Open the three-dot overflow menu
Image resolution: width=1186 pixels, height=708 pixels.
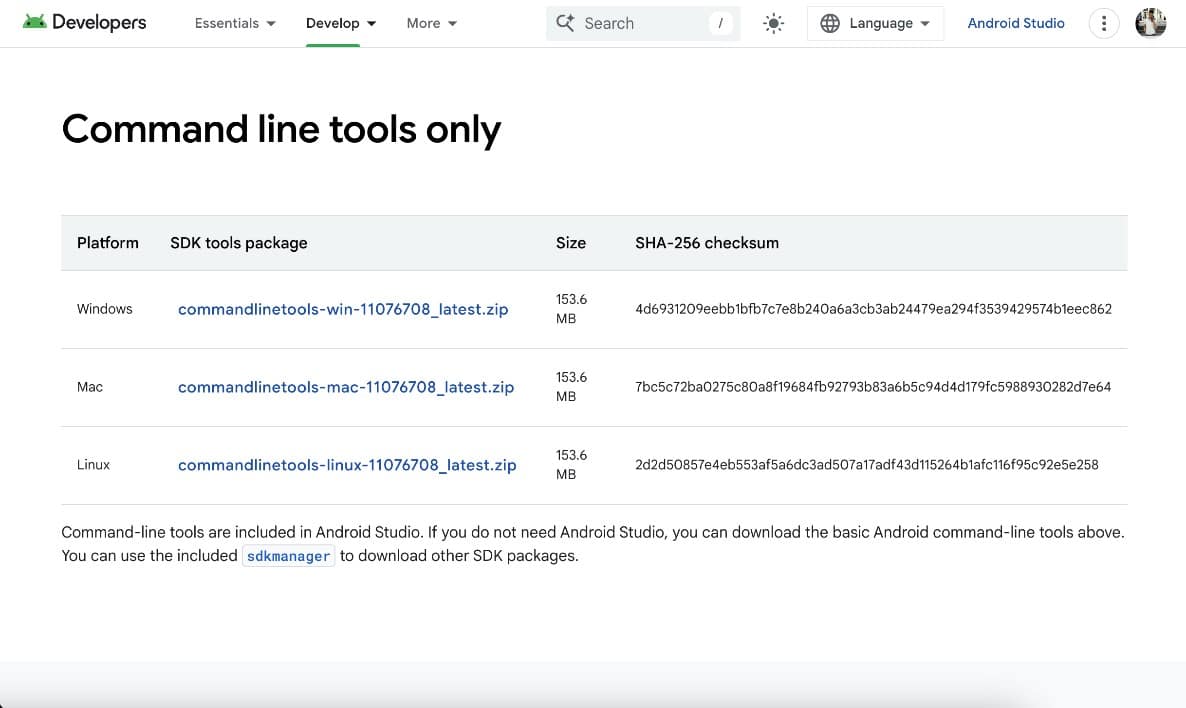coord(1103,23)
